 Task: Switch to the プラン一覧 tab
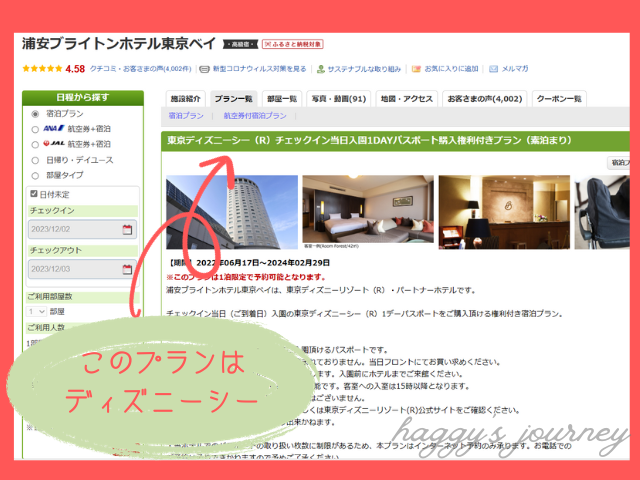pyautogui.click(x=233, y=99)
